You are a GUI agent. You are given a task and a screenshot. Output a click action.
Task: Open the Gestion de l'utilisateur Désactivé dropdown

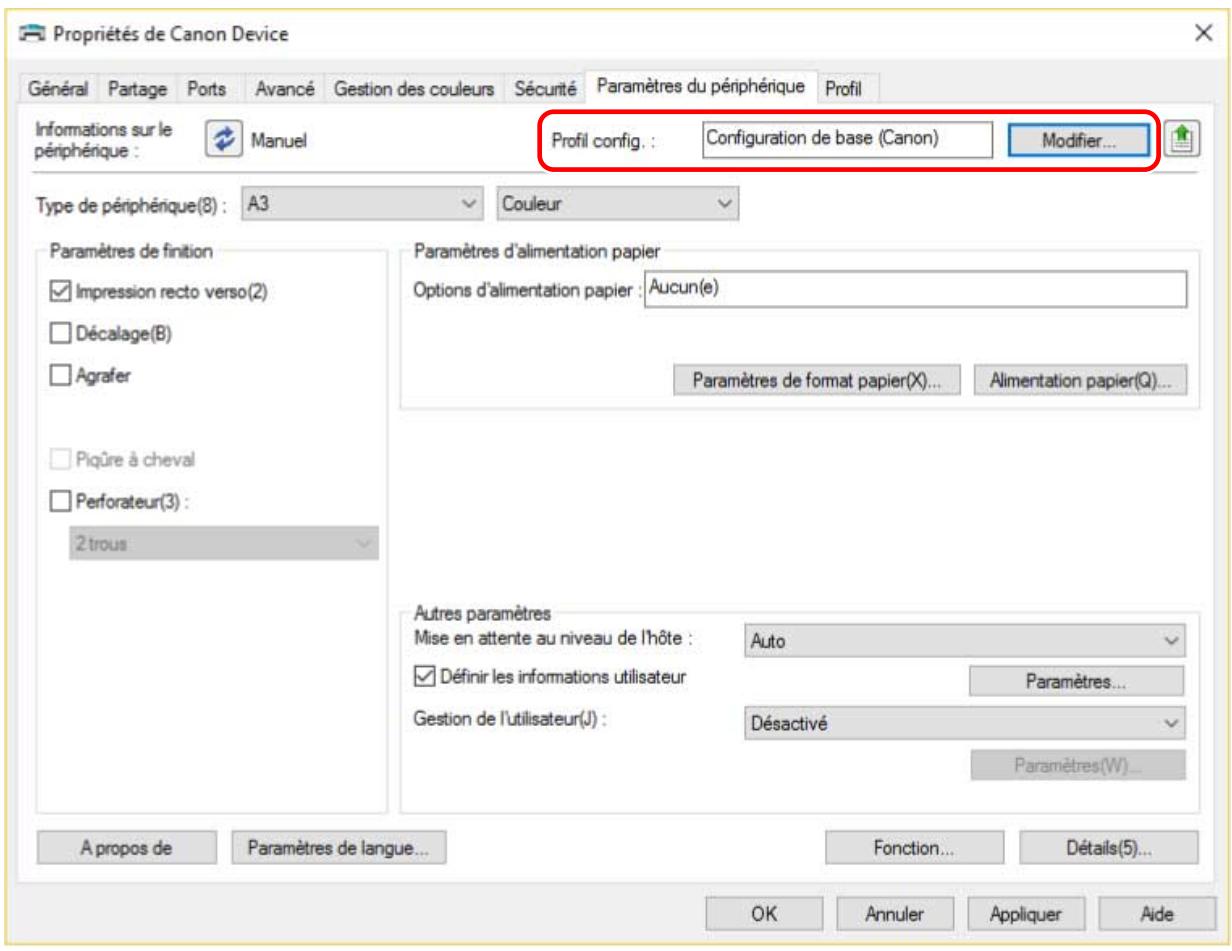[966, 724]
